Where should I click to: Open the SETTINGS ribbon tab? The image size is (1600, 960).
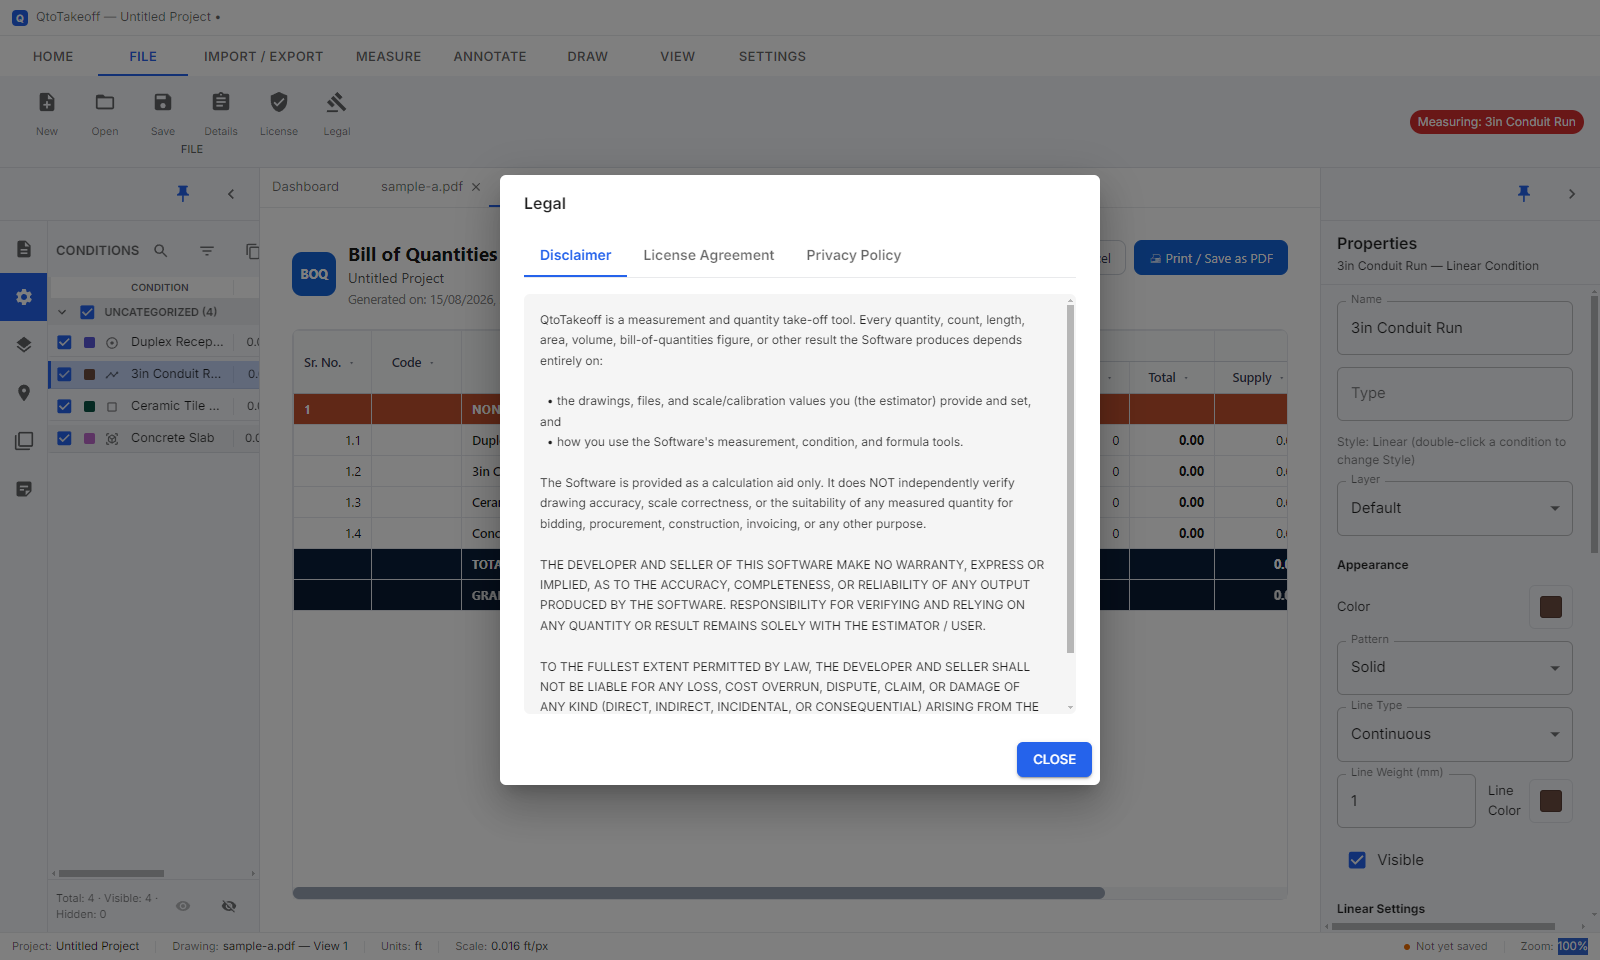click(x=772, y=57)
